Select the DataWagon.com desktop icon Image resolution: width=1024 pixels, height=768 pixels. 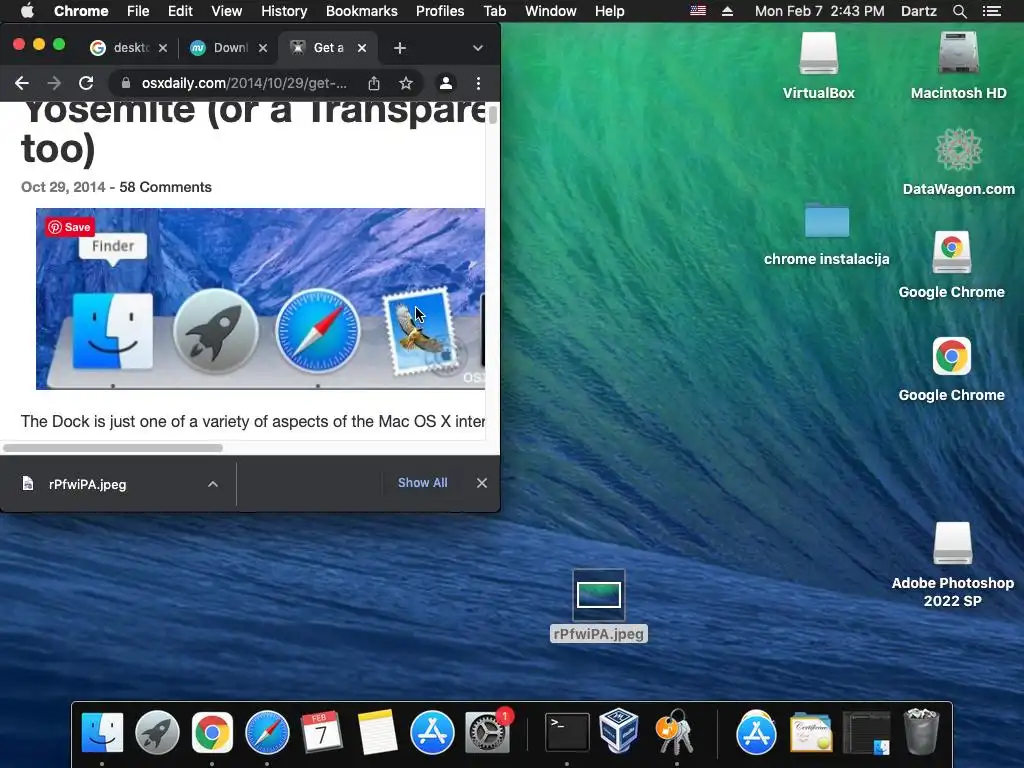tap(958, 161)
